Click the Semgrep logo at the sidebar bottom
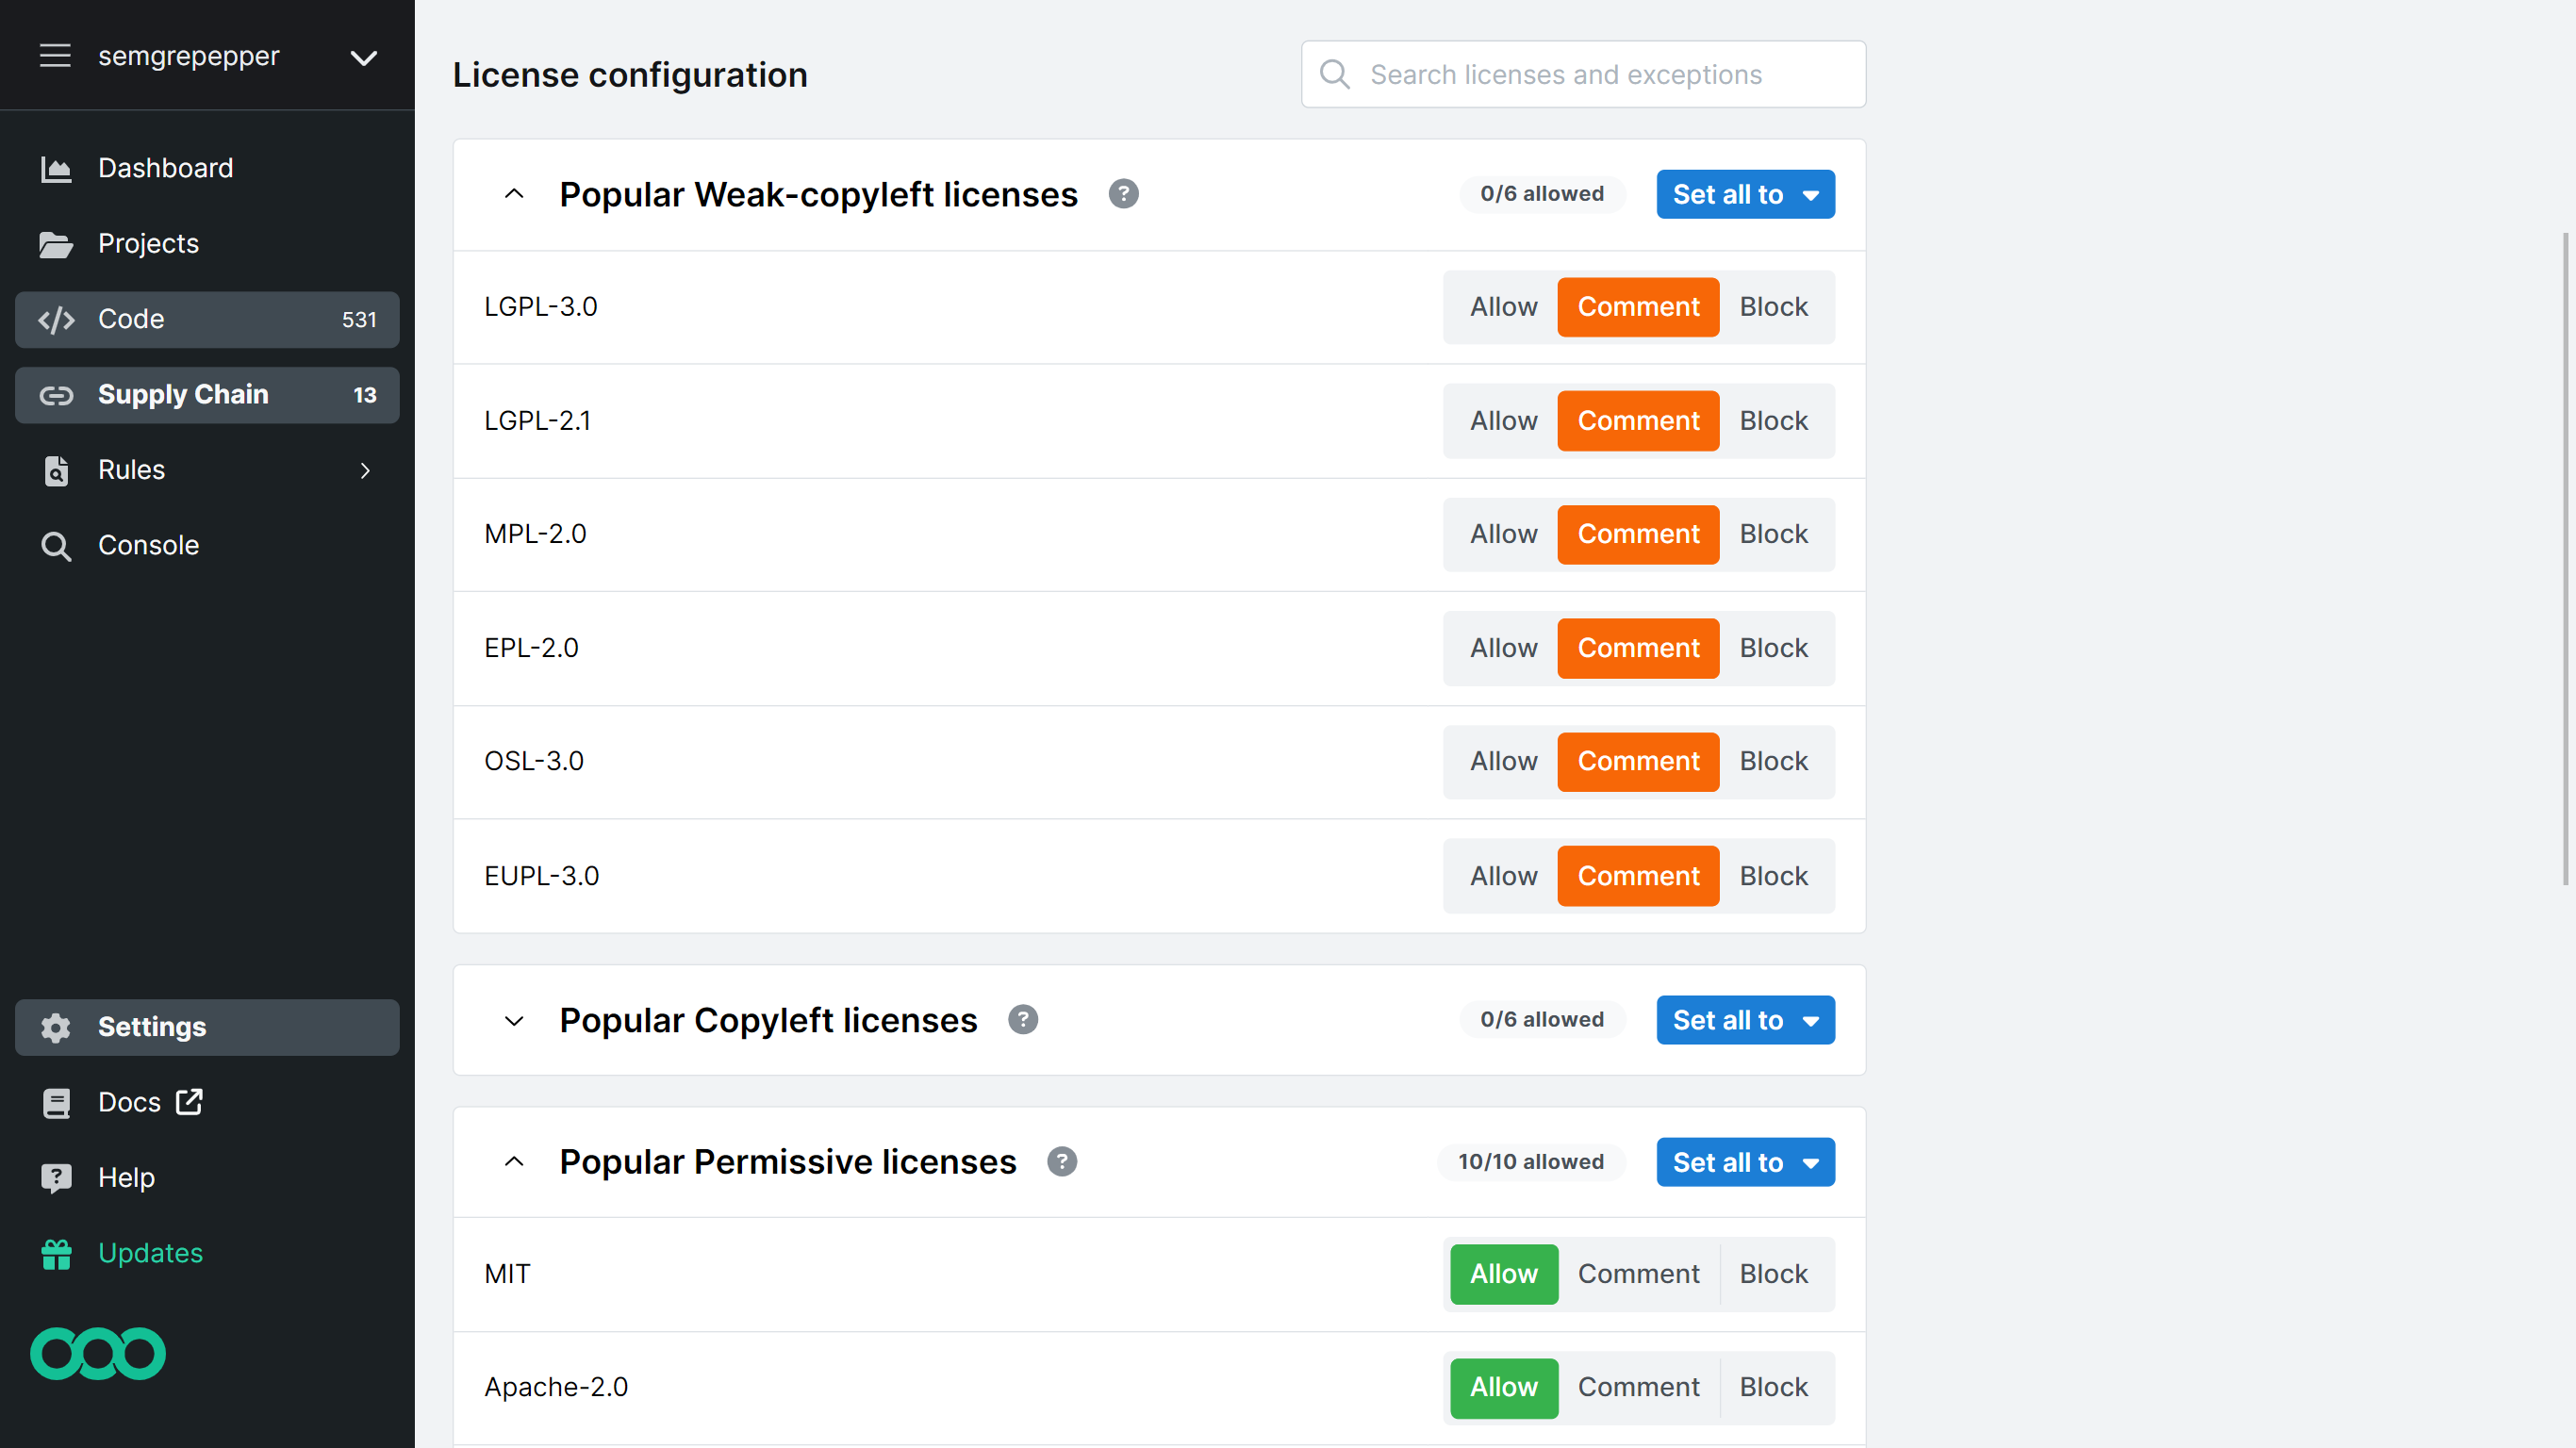The image size is (2576, 1448). pos(97,1353)
